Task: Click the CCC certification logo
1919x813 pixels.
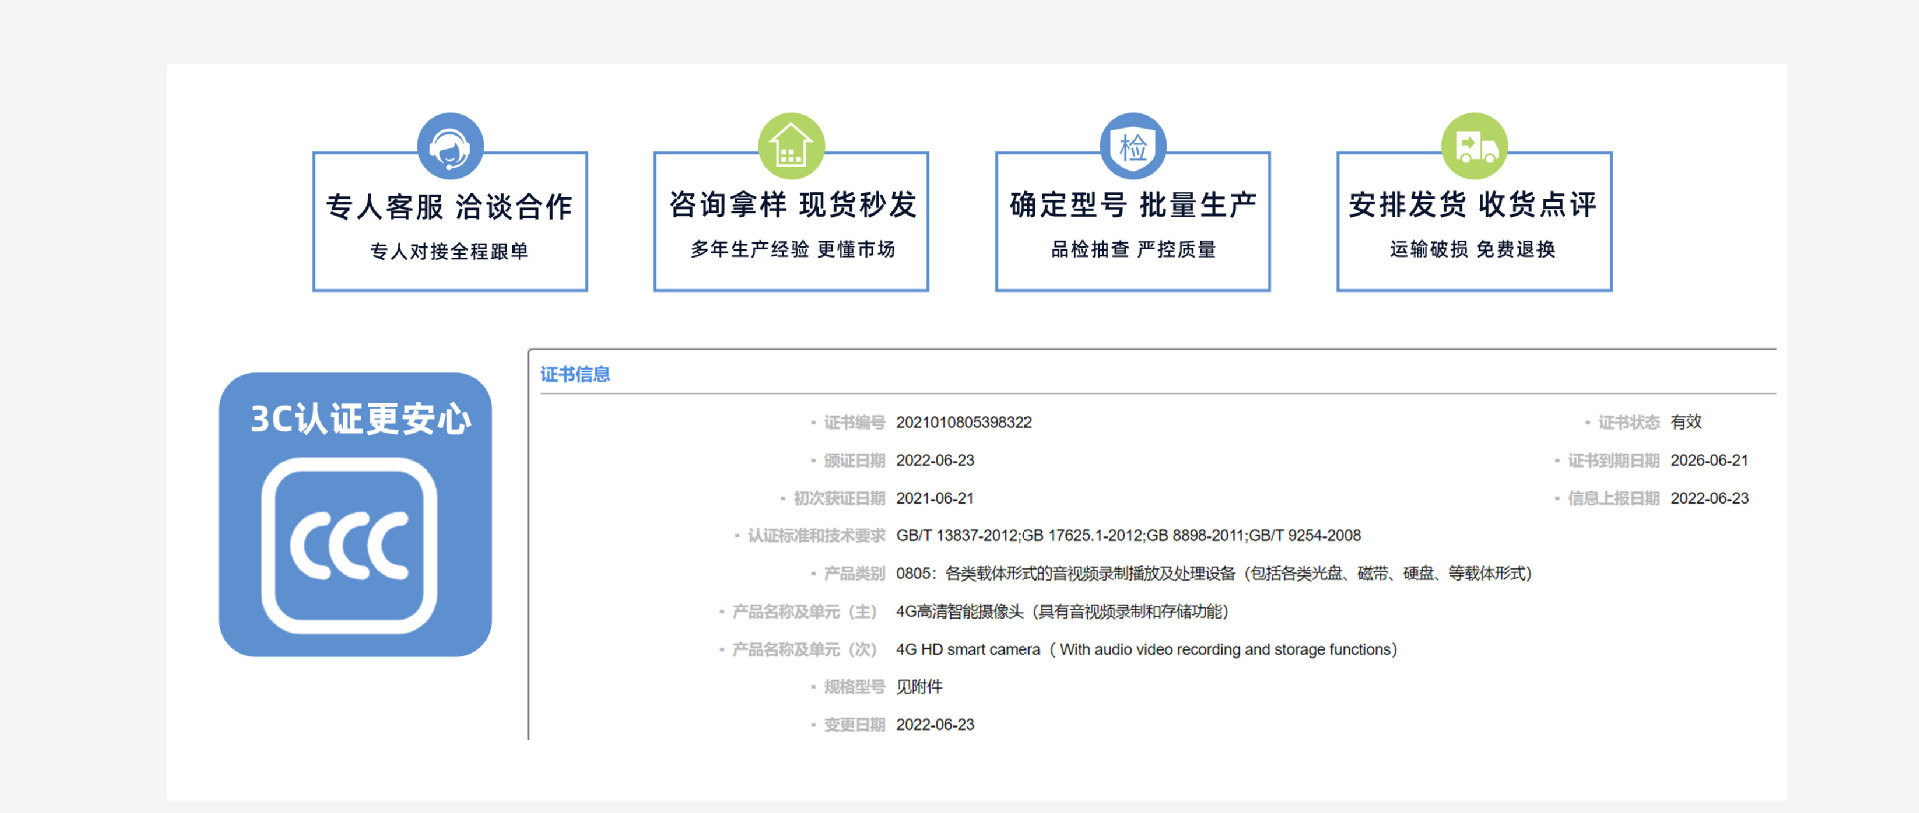Action: (x=349, y=546)
